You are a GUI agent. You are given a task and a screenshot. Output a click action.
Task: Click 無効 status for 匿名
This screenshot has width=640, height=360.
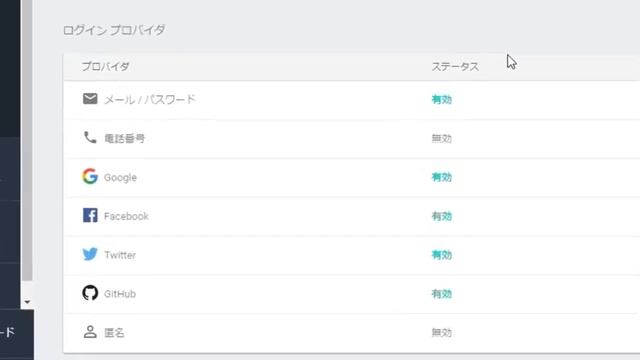(x=442, y=333)
